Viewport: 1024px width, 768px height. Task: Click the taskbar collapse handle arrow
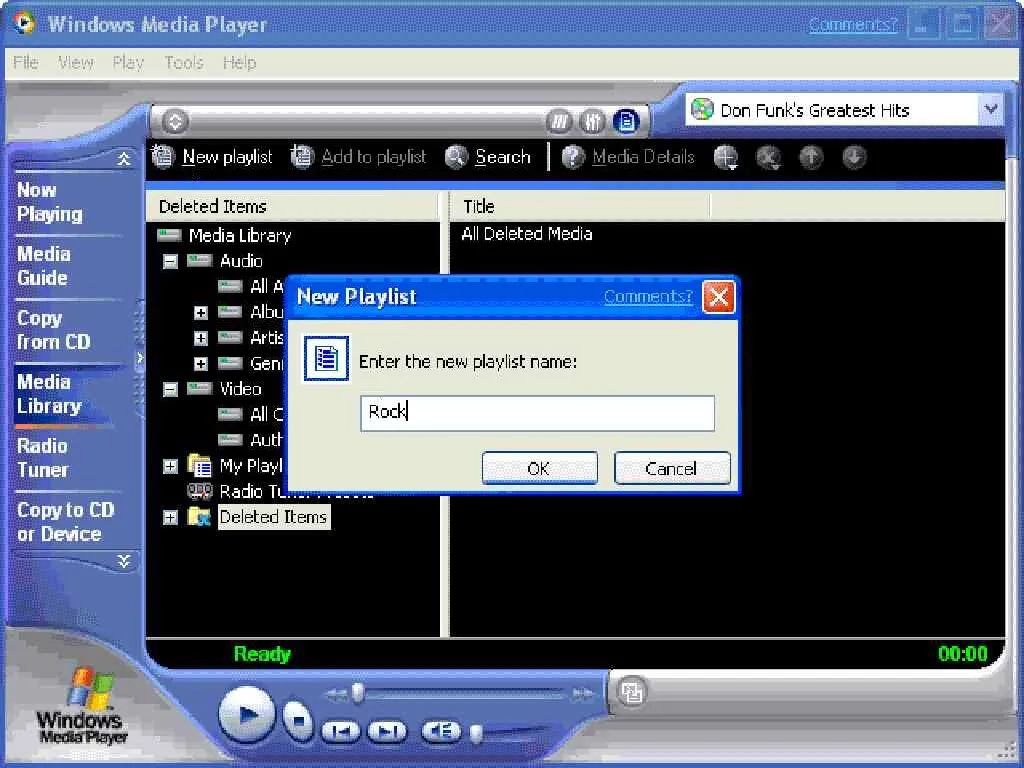[139, 358]
